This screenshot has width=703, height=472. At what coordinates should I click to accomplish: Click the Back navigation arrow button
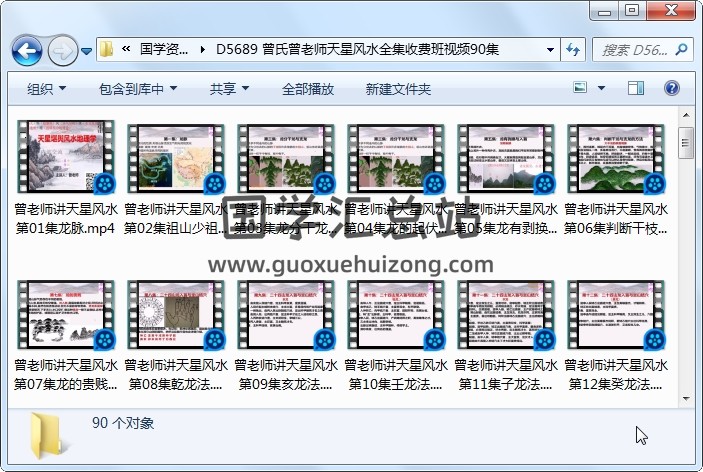click(x=26, y=49)
